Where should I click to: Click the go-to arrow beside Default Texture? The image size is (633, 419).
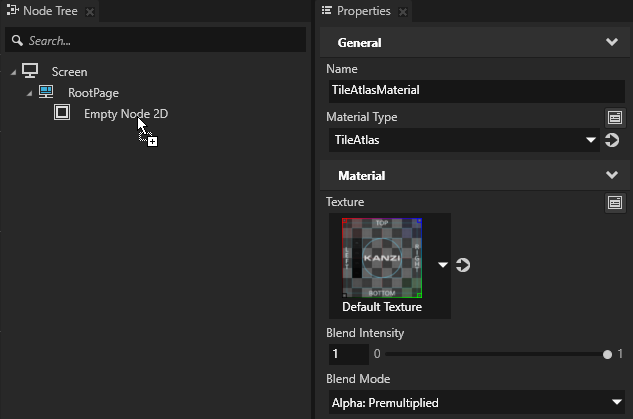click(x=463, y=265)
